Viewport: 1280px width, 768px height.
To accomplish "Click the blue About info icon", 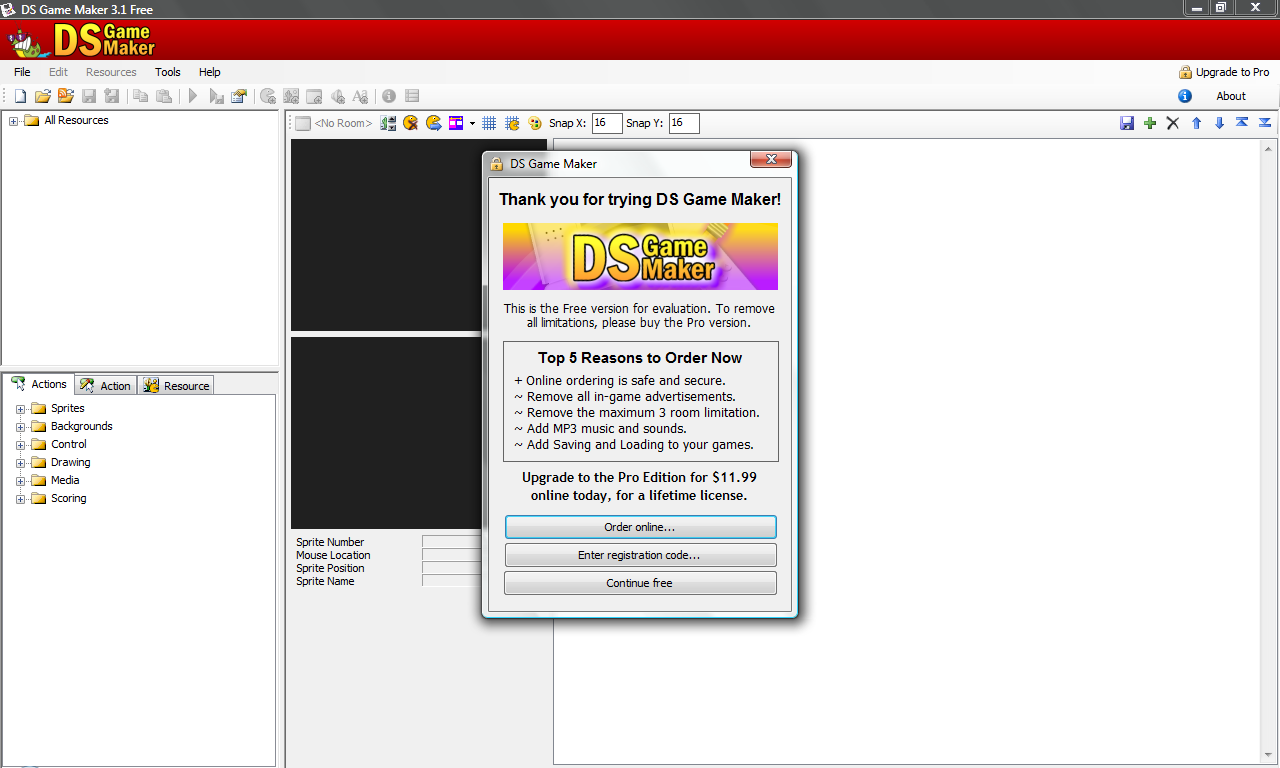I will pos(1185,96).
